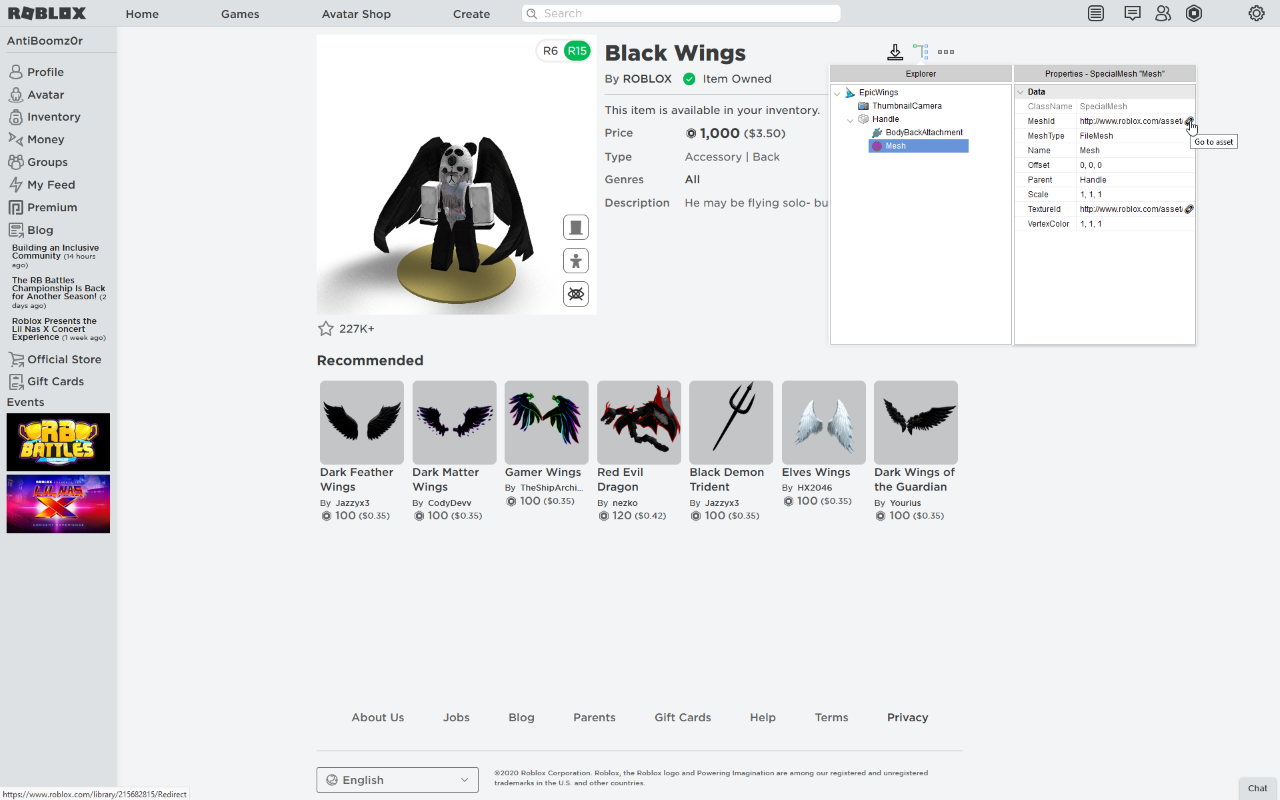This screenshot has width=1280, height=800.
Task: Open the English language dropdown
Action: pos(397,780)
